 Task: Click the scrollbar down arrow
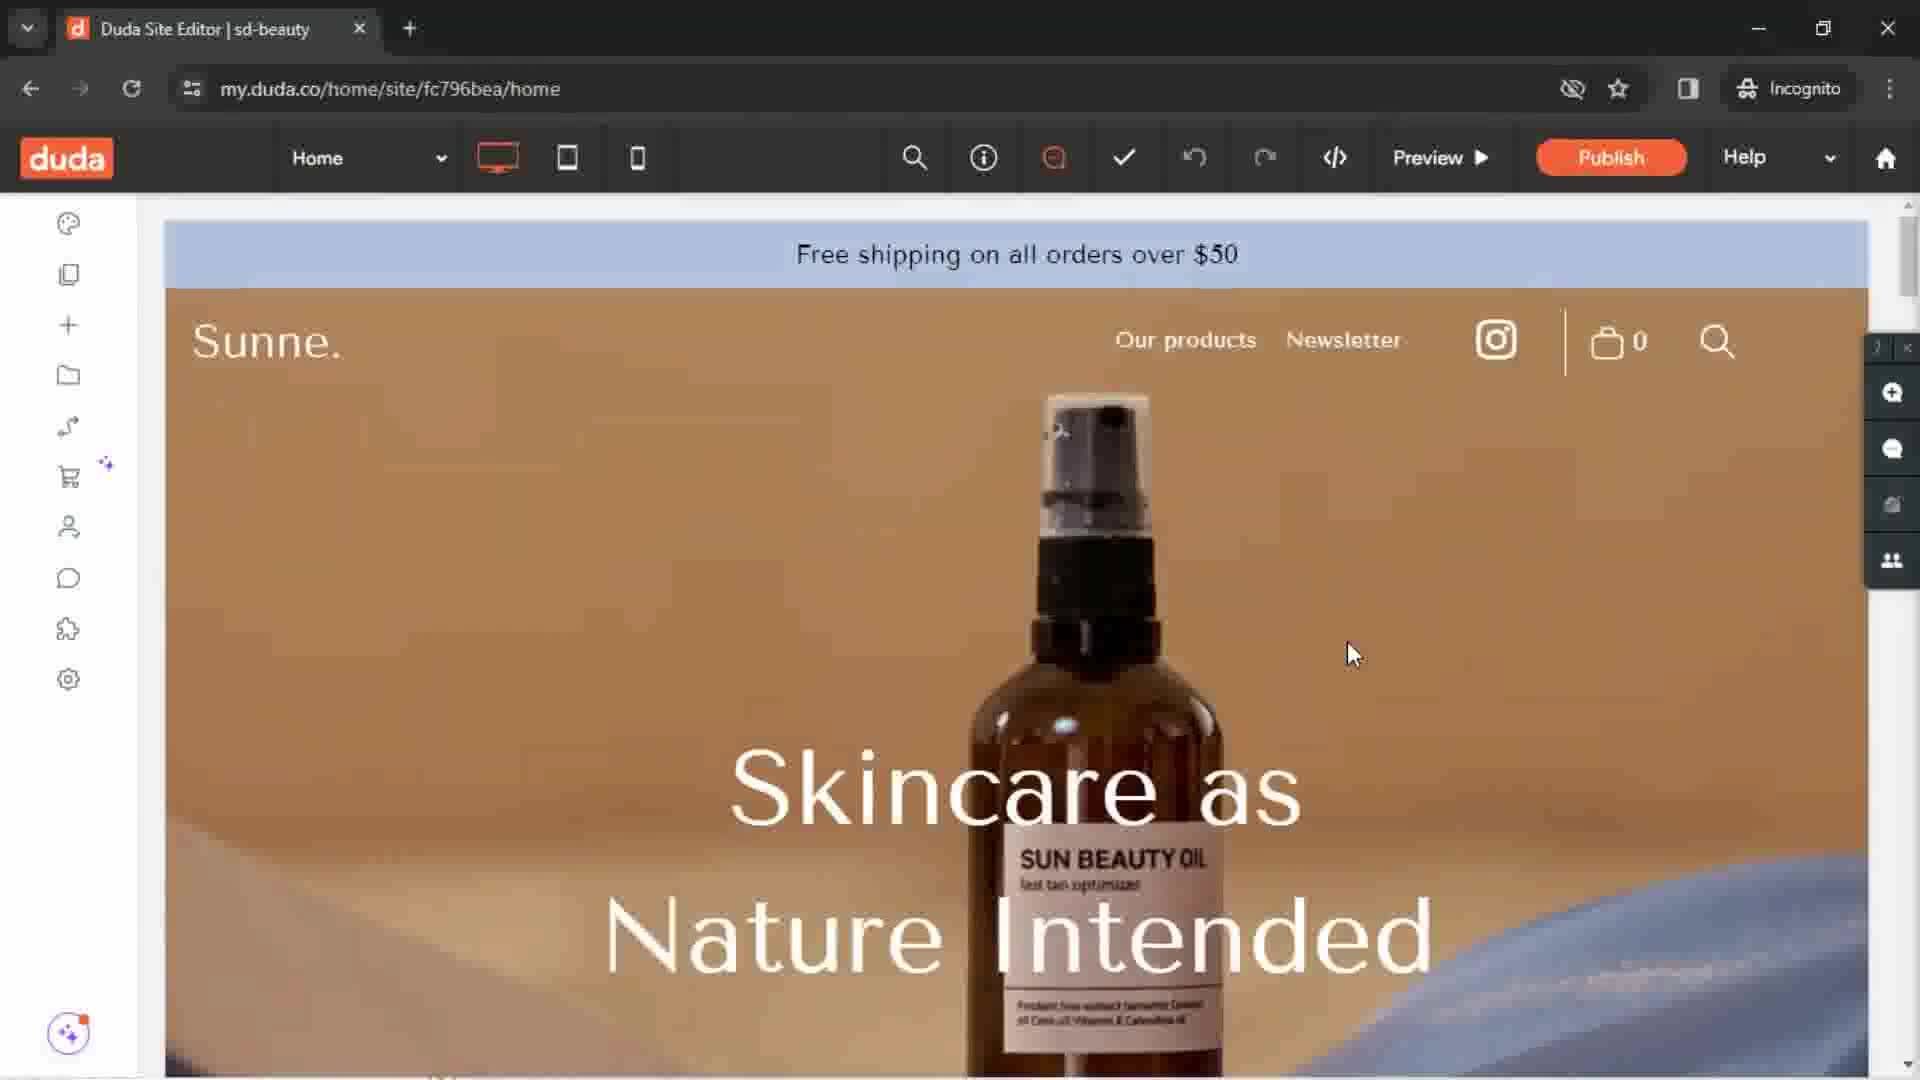(1908, 1064)
